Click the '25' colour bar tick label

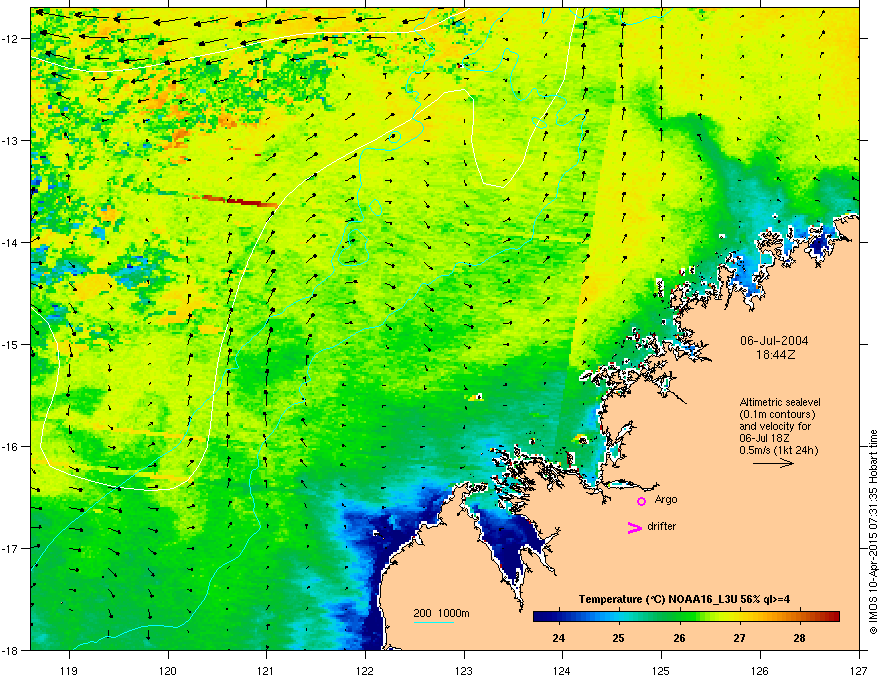618,637
